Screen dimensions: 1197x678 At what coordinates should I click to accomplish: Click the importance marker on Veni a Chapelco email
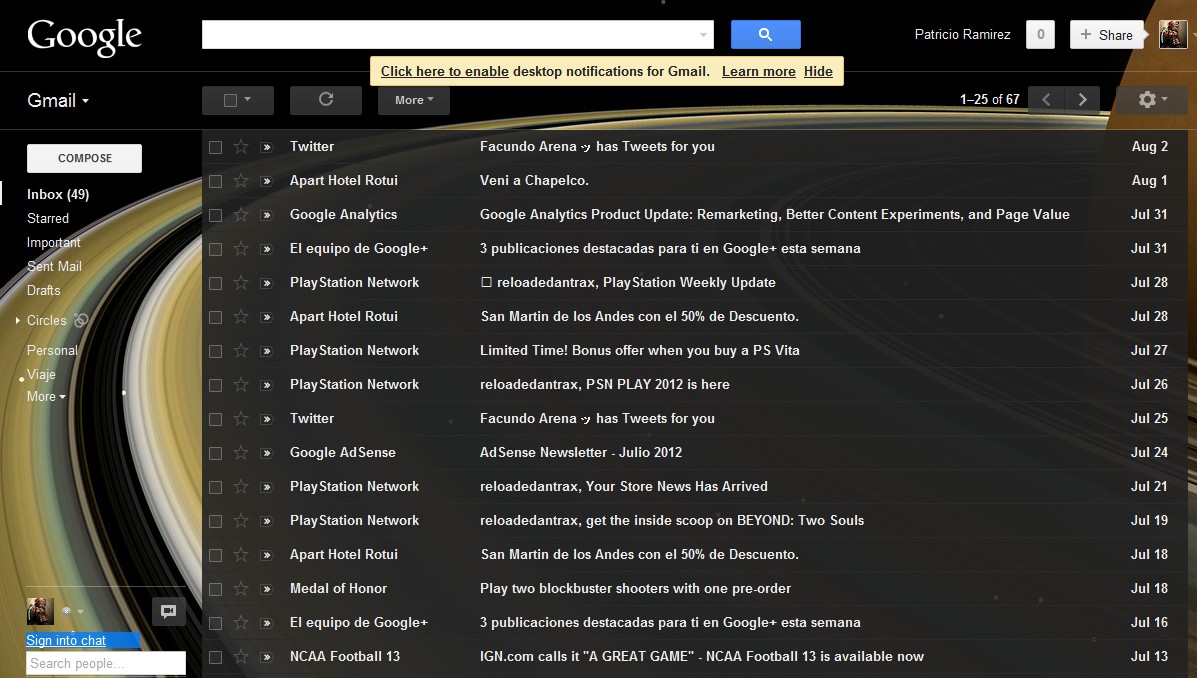click(x=266, y=181)
